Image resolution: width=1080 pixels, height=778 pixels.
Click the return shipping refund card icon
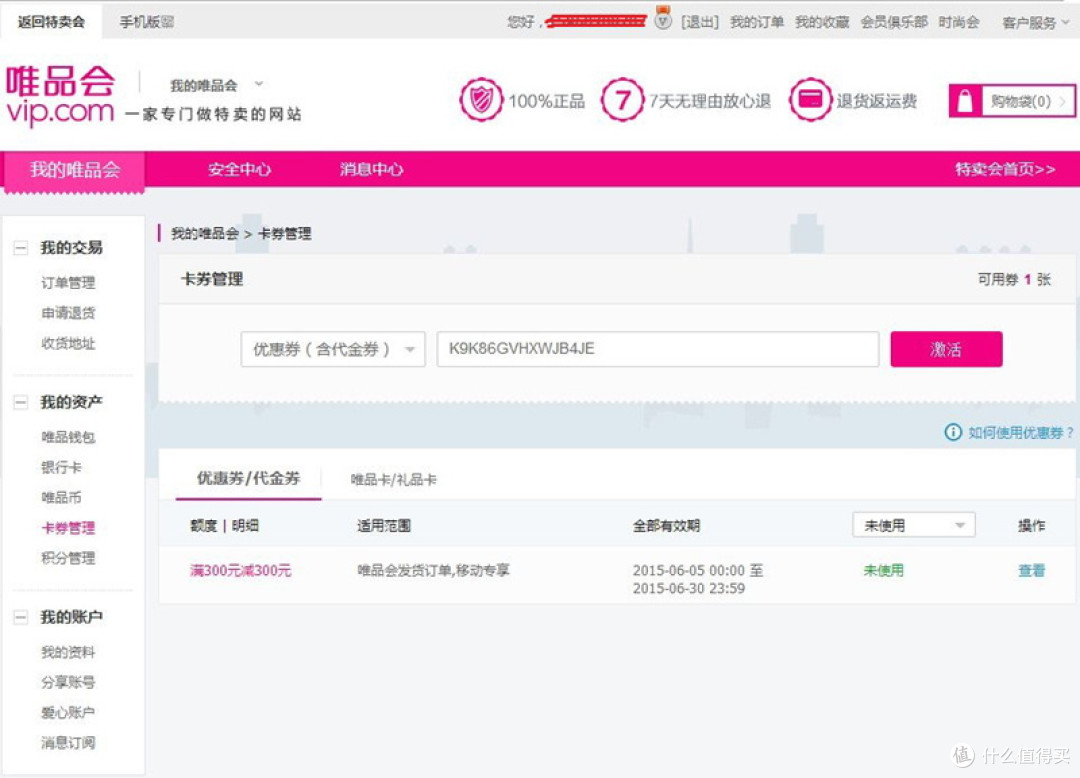point(810,100)
